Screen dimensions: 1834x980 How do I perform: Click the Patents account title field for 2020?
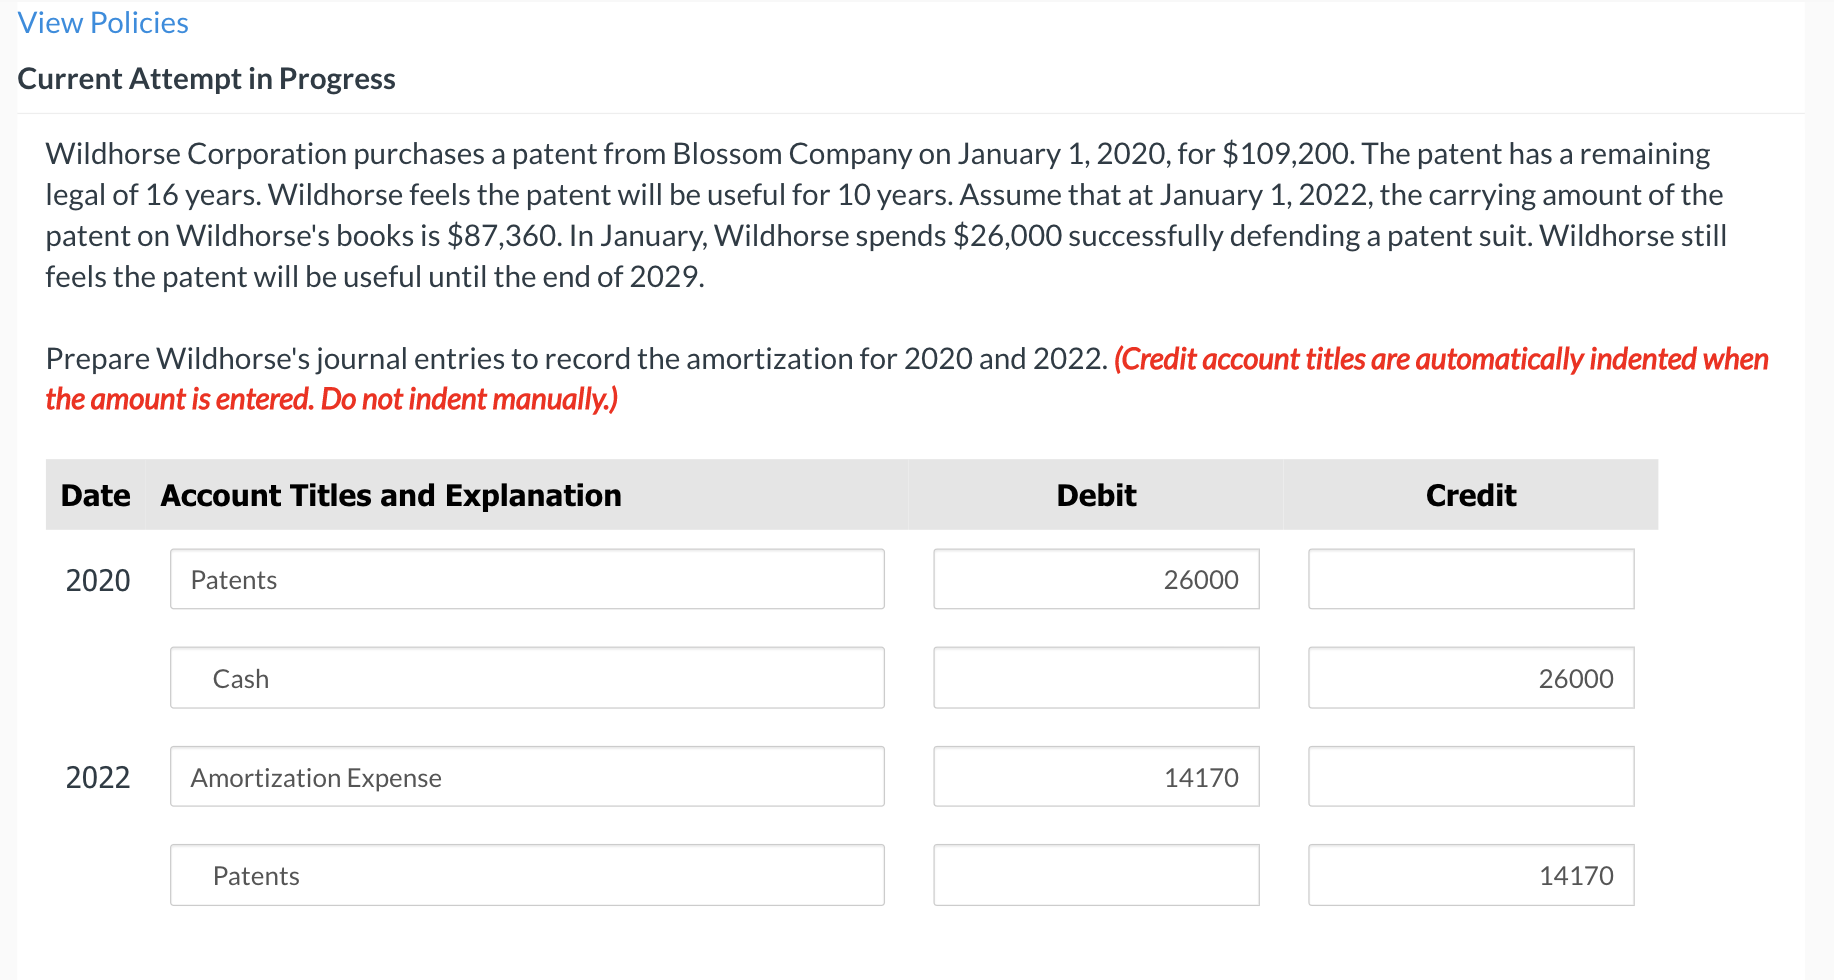click(527, 579)
